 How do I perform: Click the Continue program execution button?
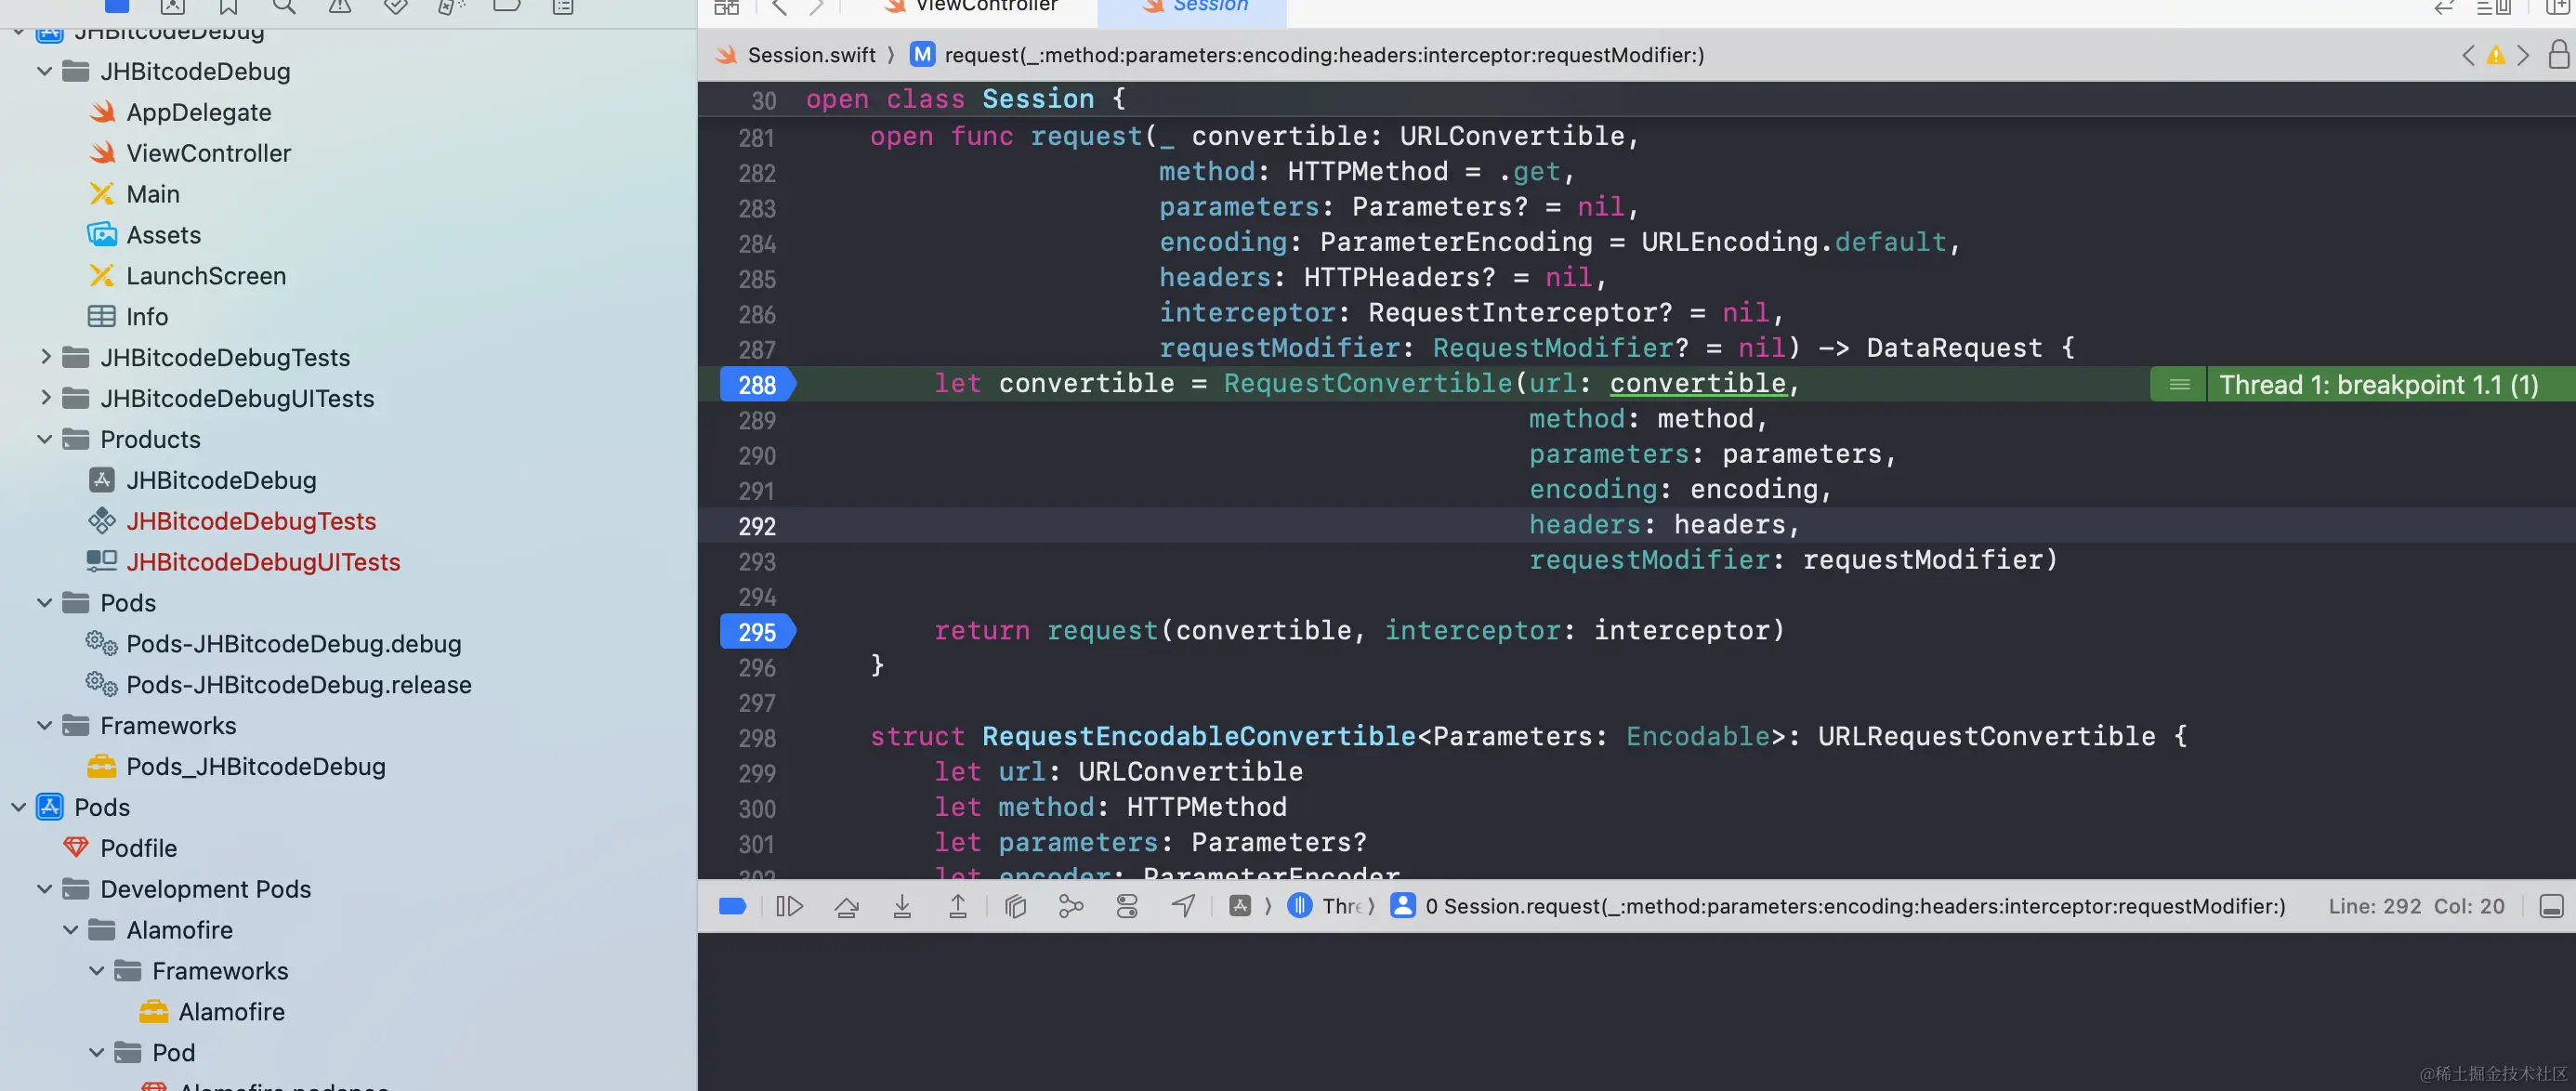(789, 906)
